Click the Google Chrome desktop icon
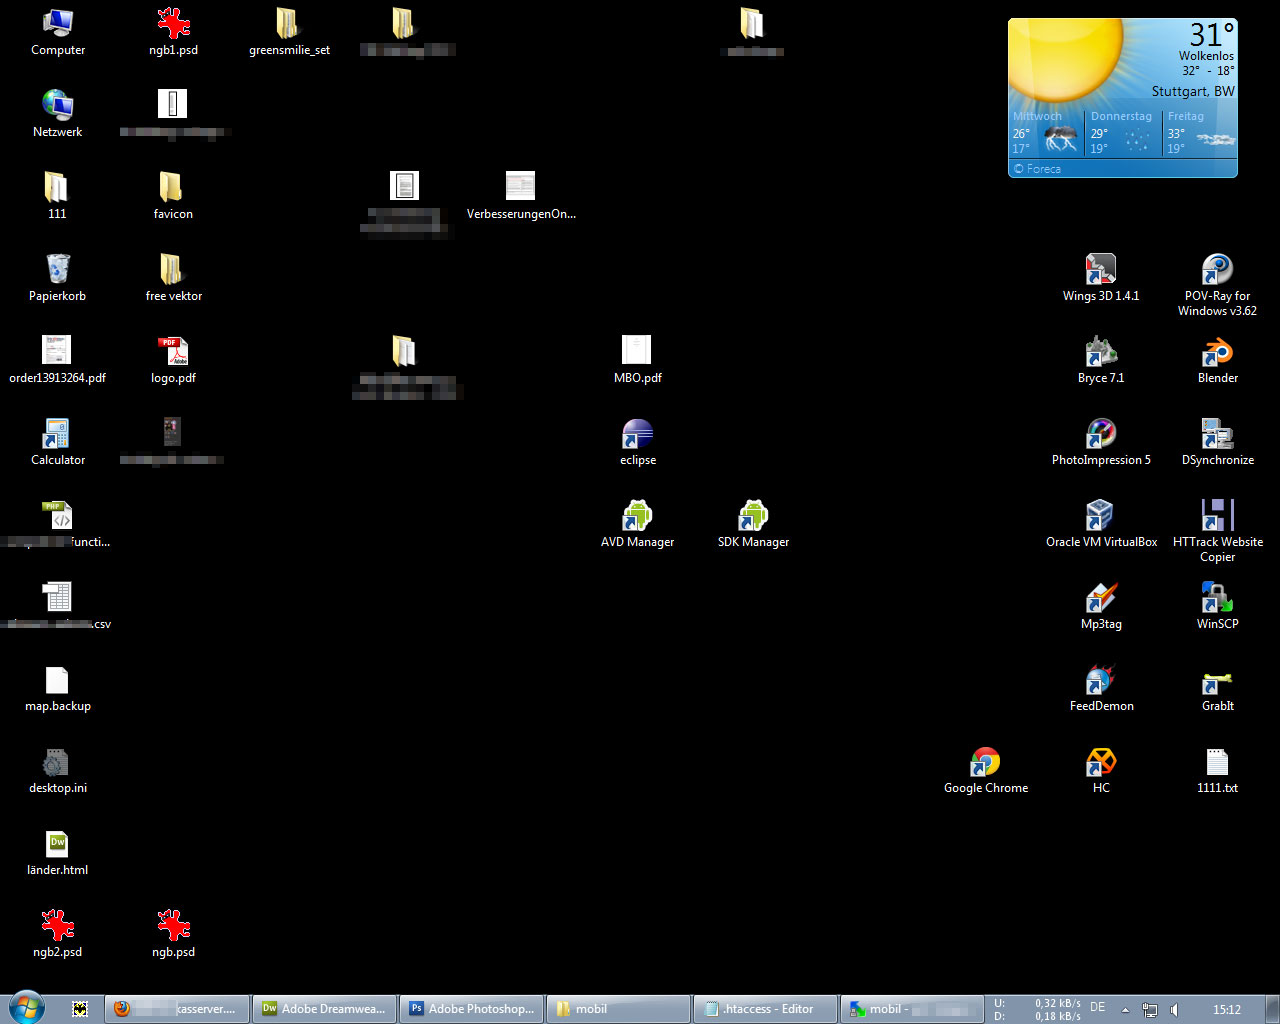Screen dimensions: 1280x1024 (985, 763)
